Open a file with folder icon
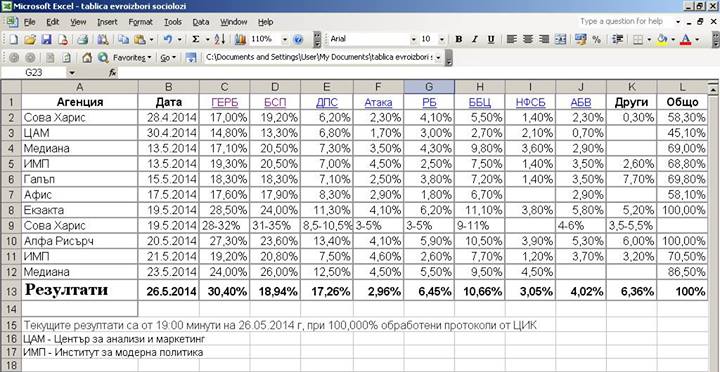 click(30, 39)
